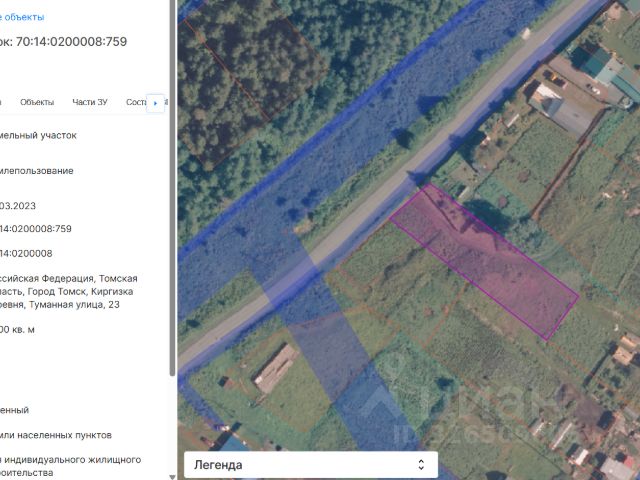640x480 pixels.
Task: Select the land category text населенных пунктов
Action: pos(64,435)
